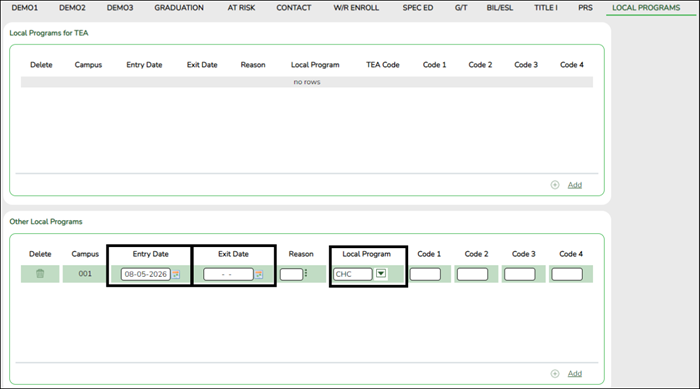The height and width of the screenshot is (390, 700).
Task: Click the Entry Date field showing 08-05-2026
Action: [146, 274]
